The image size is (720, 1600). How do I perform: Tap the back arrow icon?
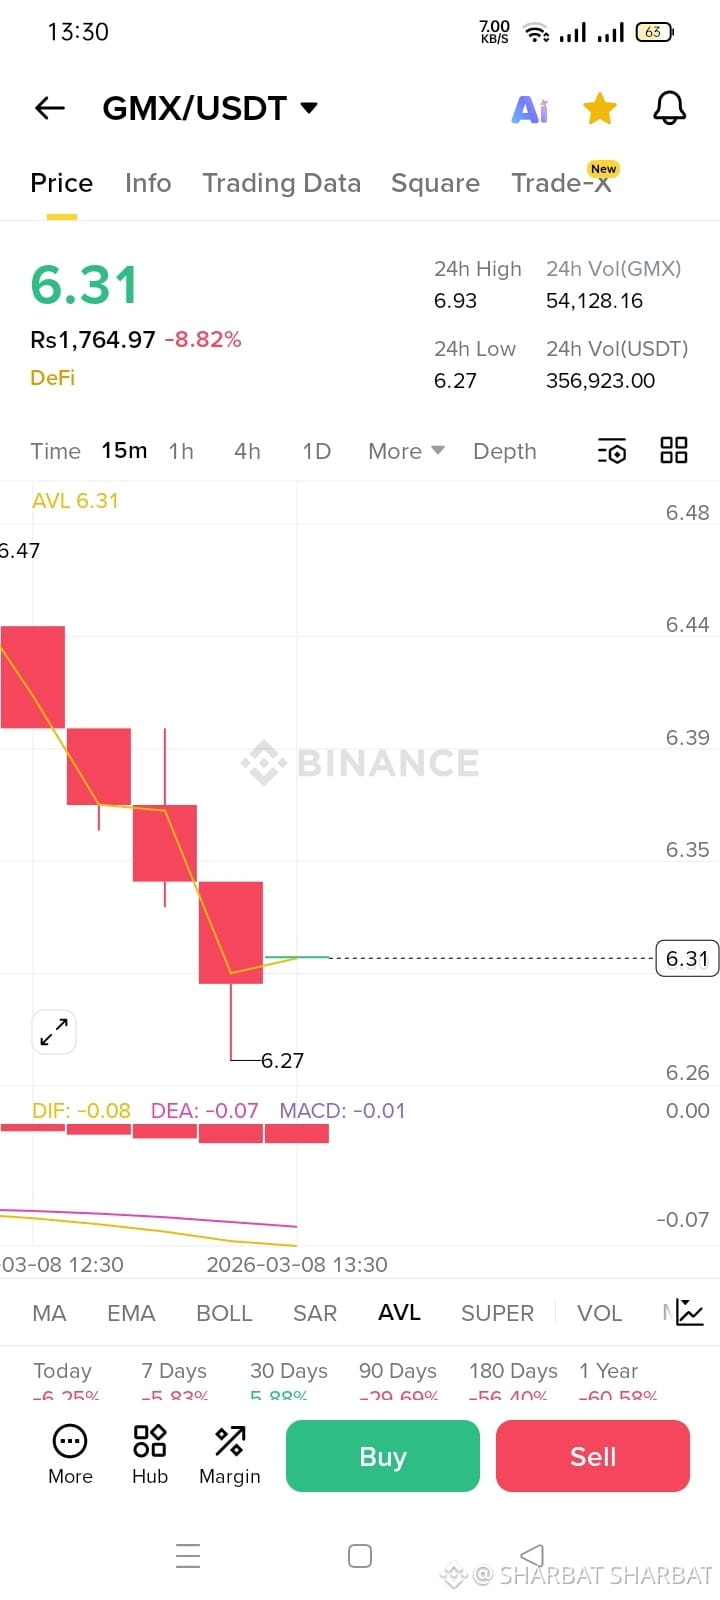[50, 108]
